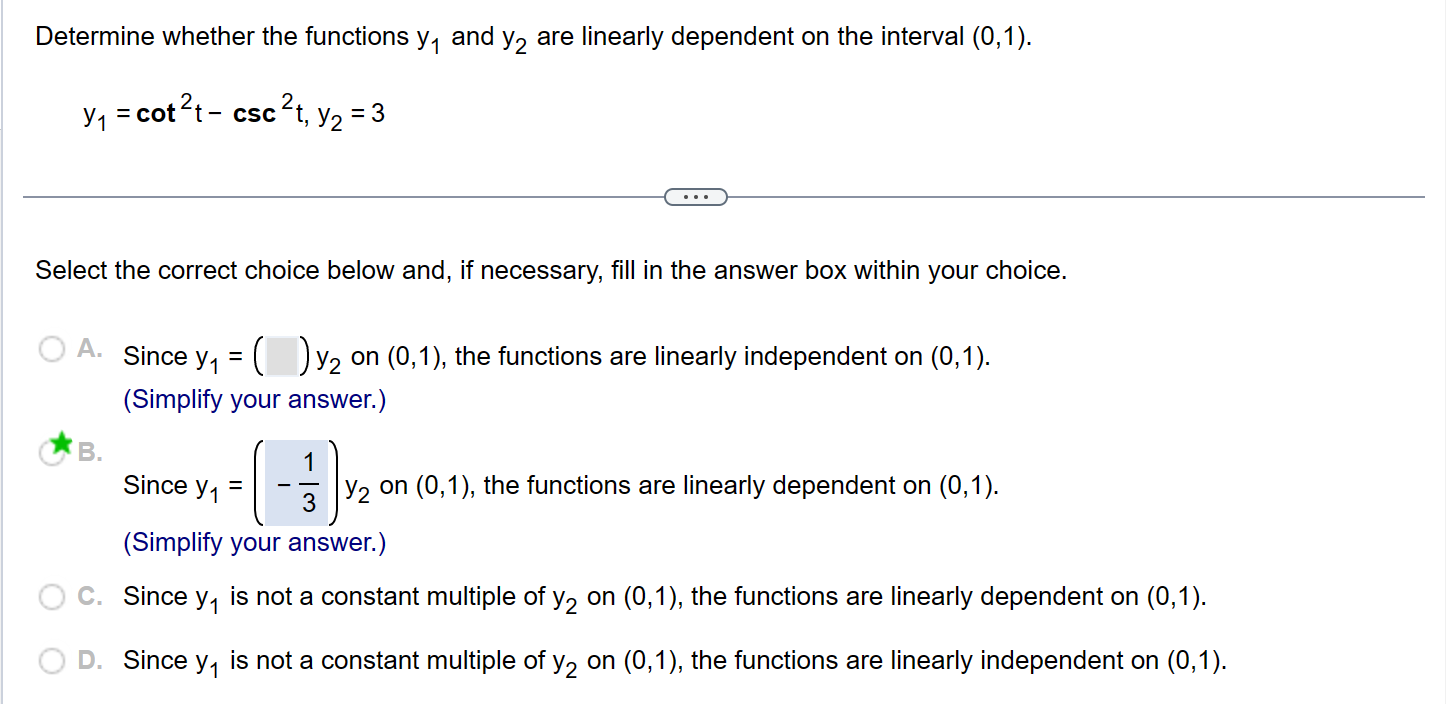The width and height of the screenshot is (1446, 704).
Task: Click the 'Simplify your answer' text under choice B
Action: [x=253, y=542]
